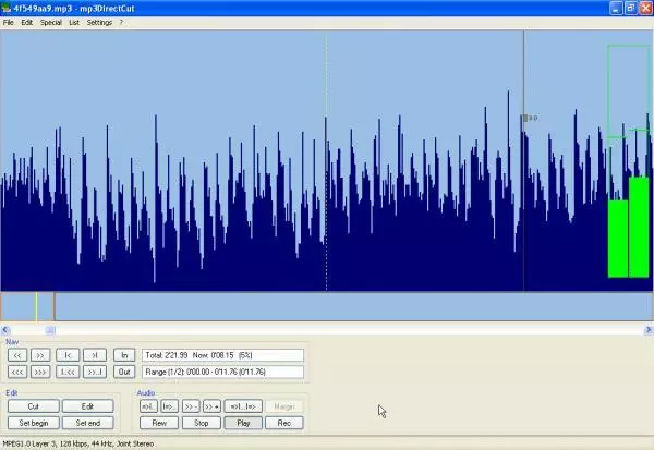This screenshot has height=450, width=654.
Task: Start recording with Rec button
Action: 284,423
